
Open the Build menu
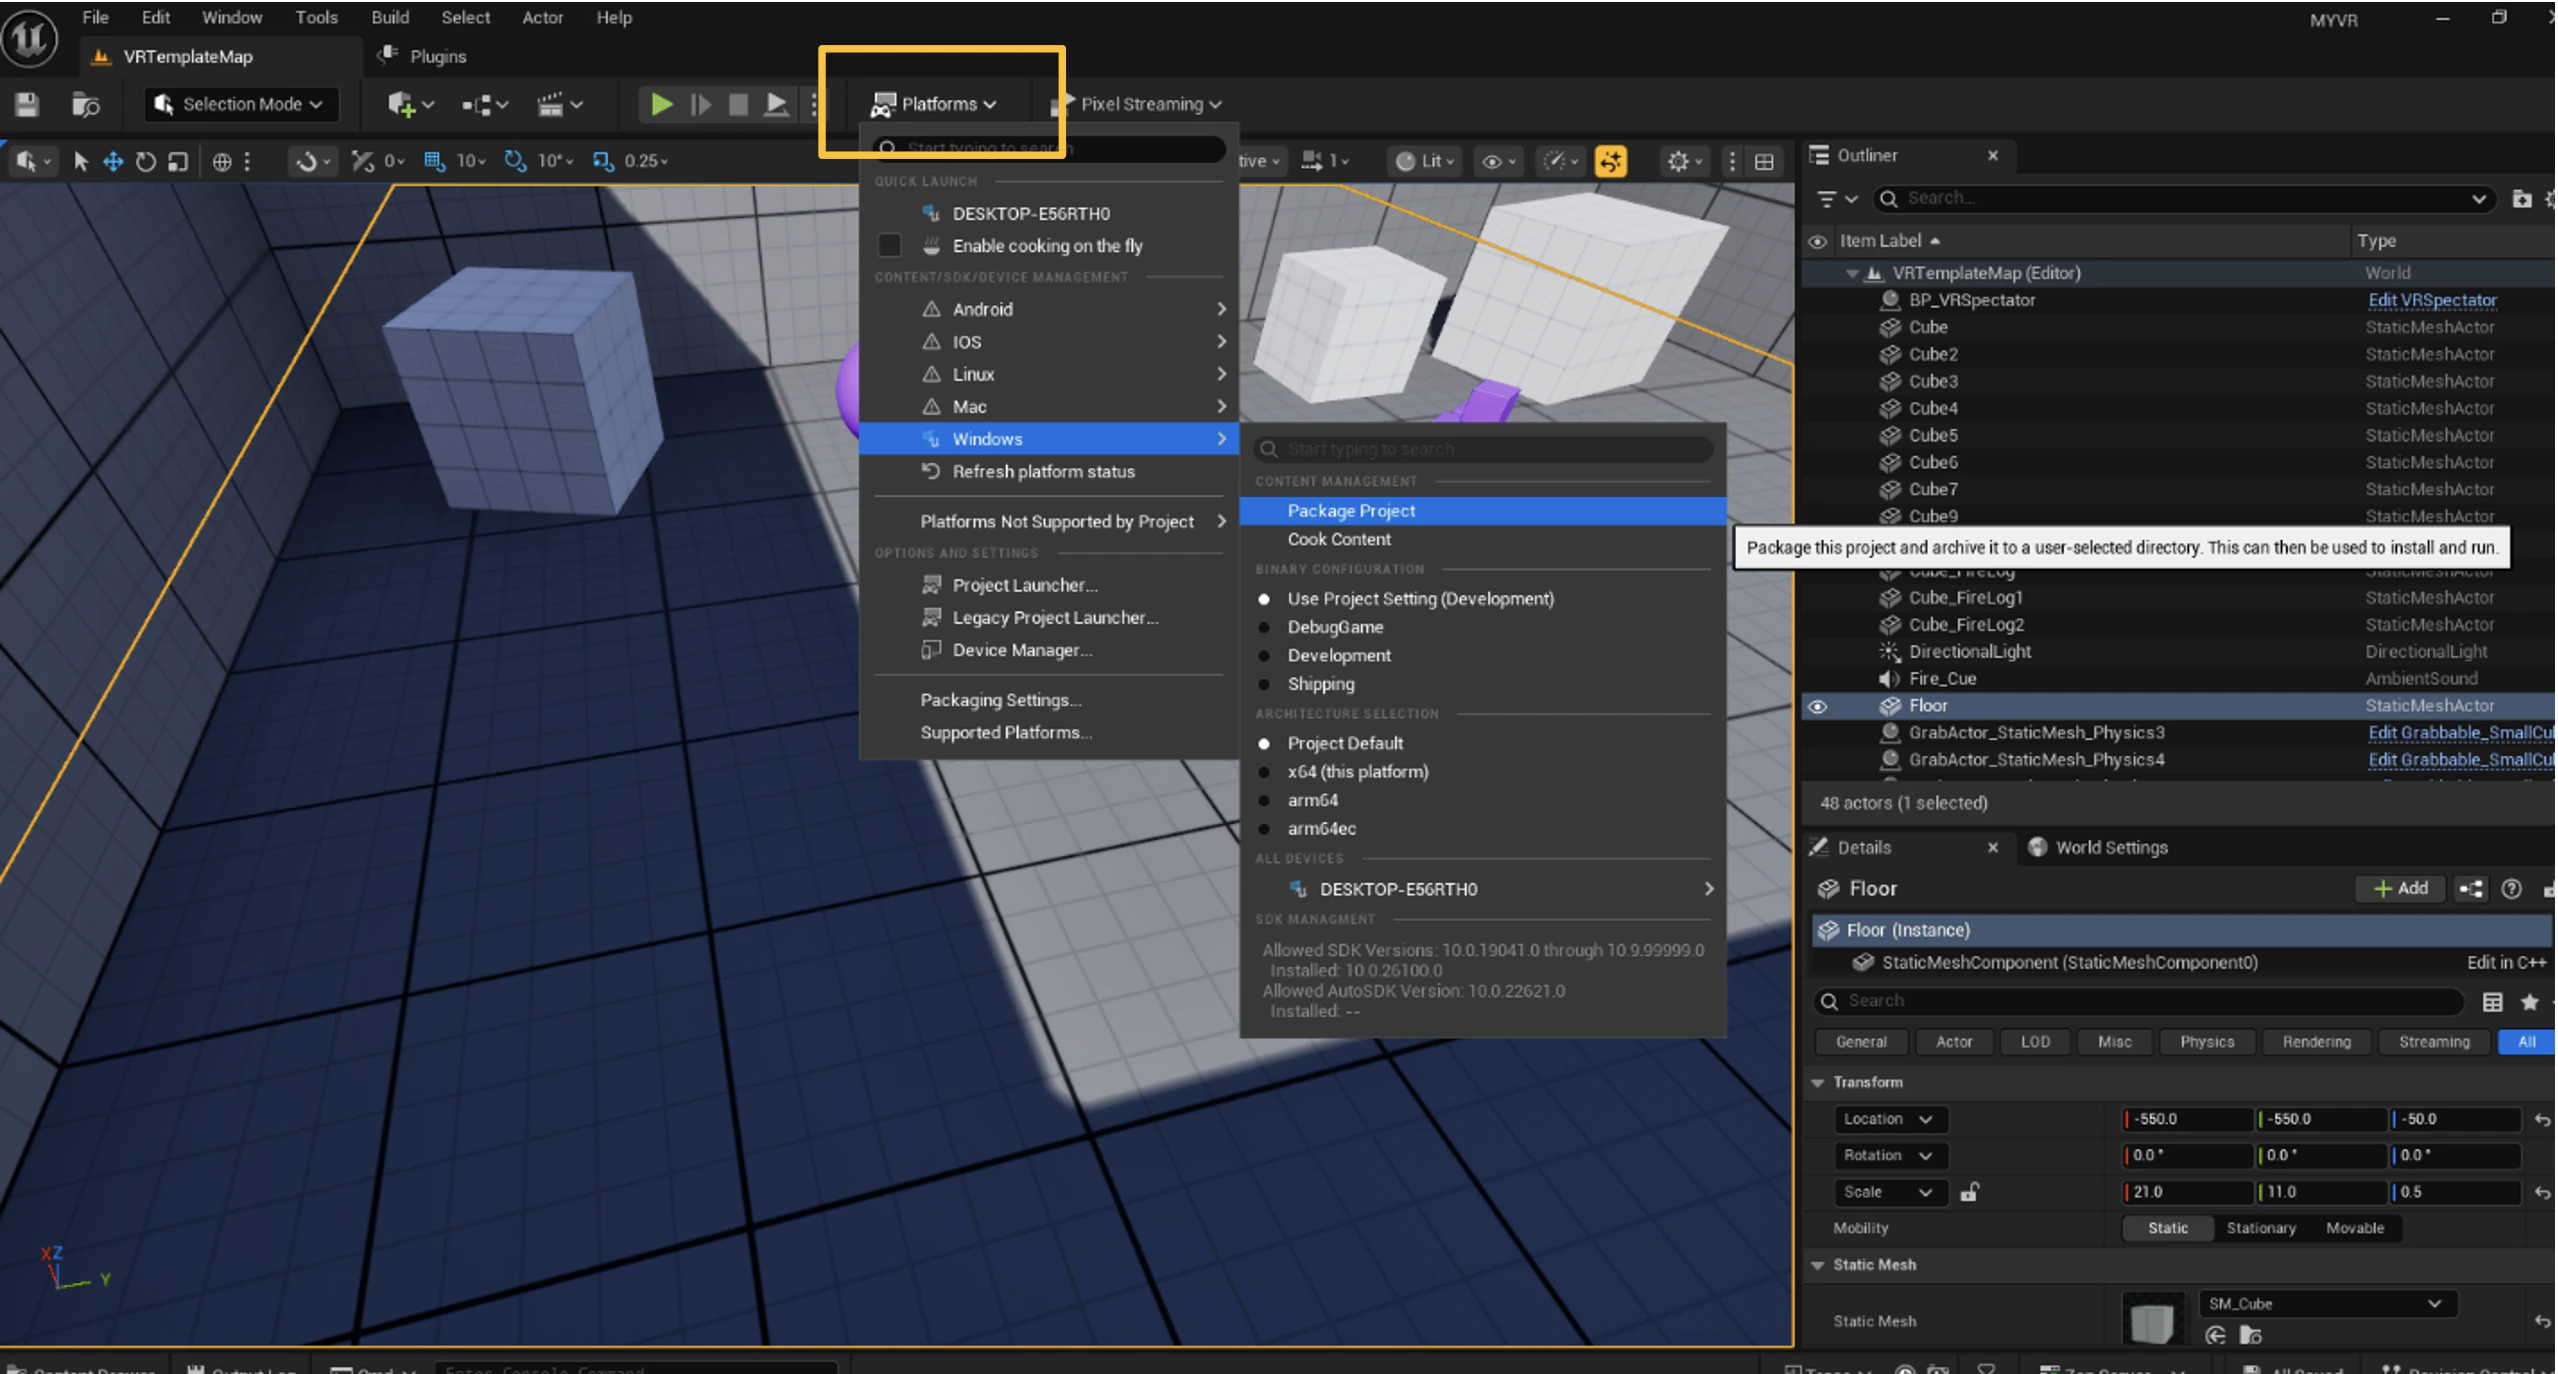[390, 17]
